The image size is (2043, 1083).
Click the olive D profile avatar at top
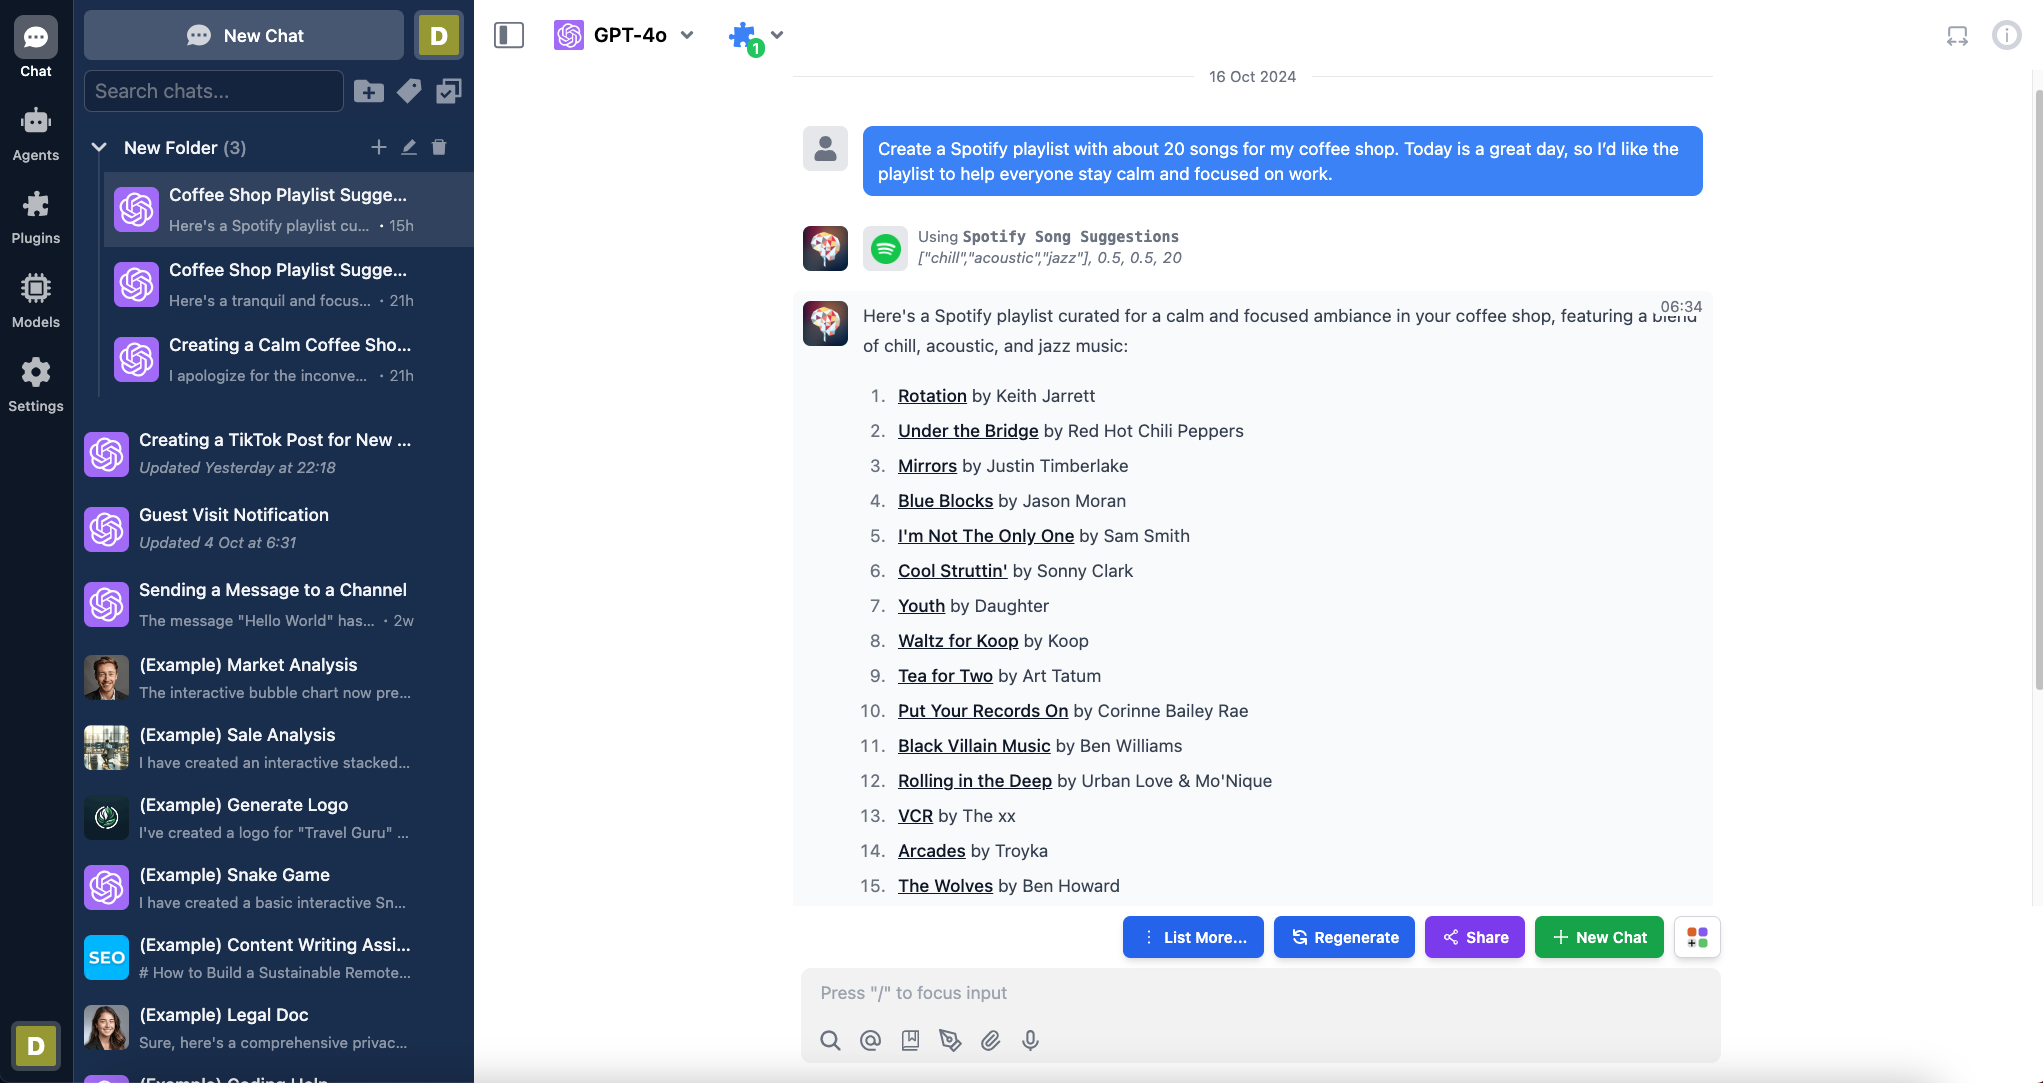[438, 36]
